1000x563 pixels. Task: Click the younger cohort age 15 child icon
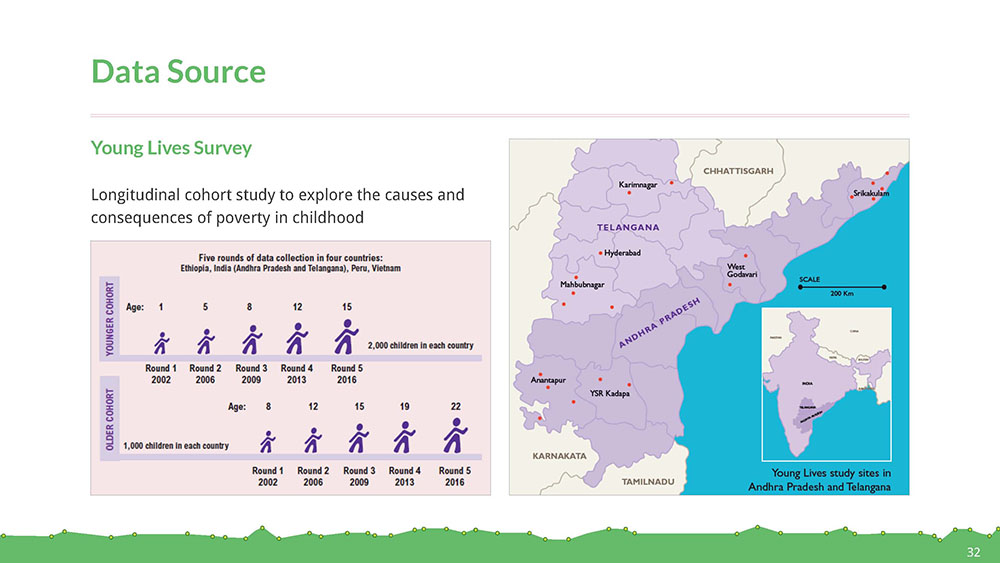point(346,337)
